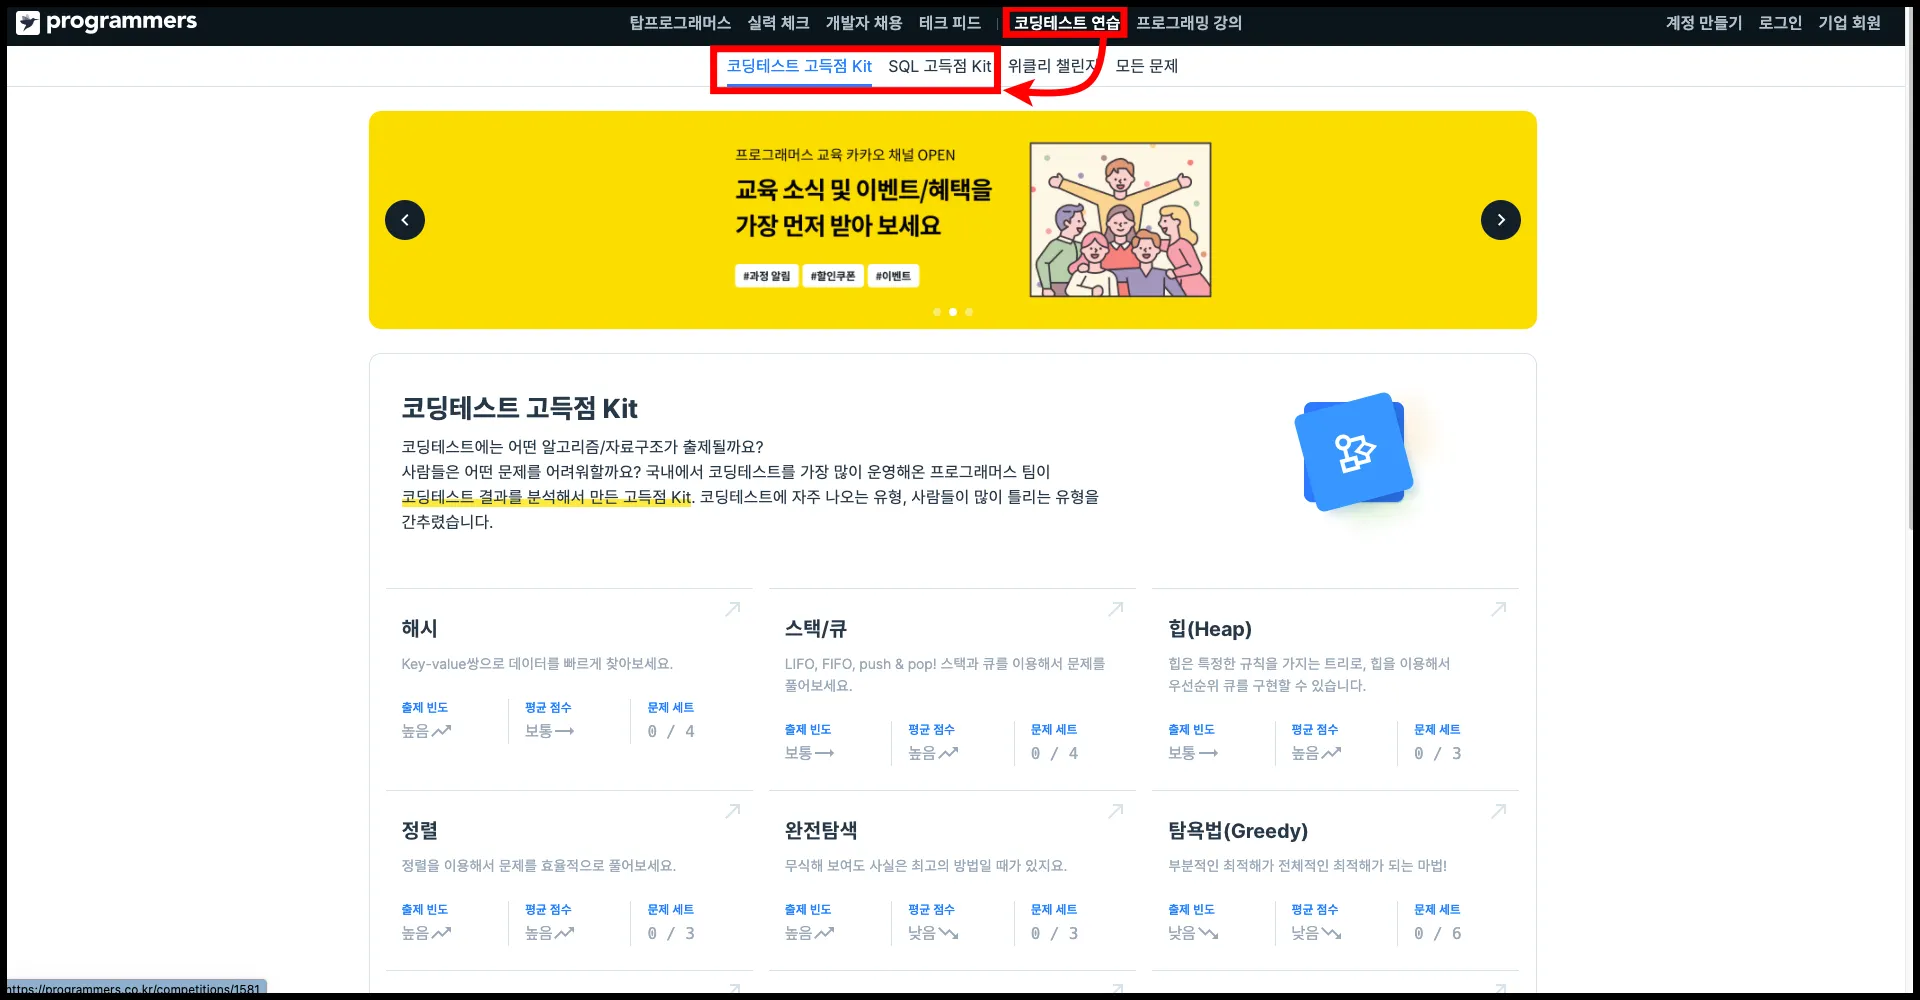The height and width of the screenshot is (1000, 1920).
Task: Switch to 위클리 챌린지 tab
Action: [x=1053, y=66]
